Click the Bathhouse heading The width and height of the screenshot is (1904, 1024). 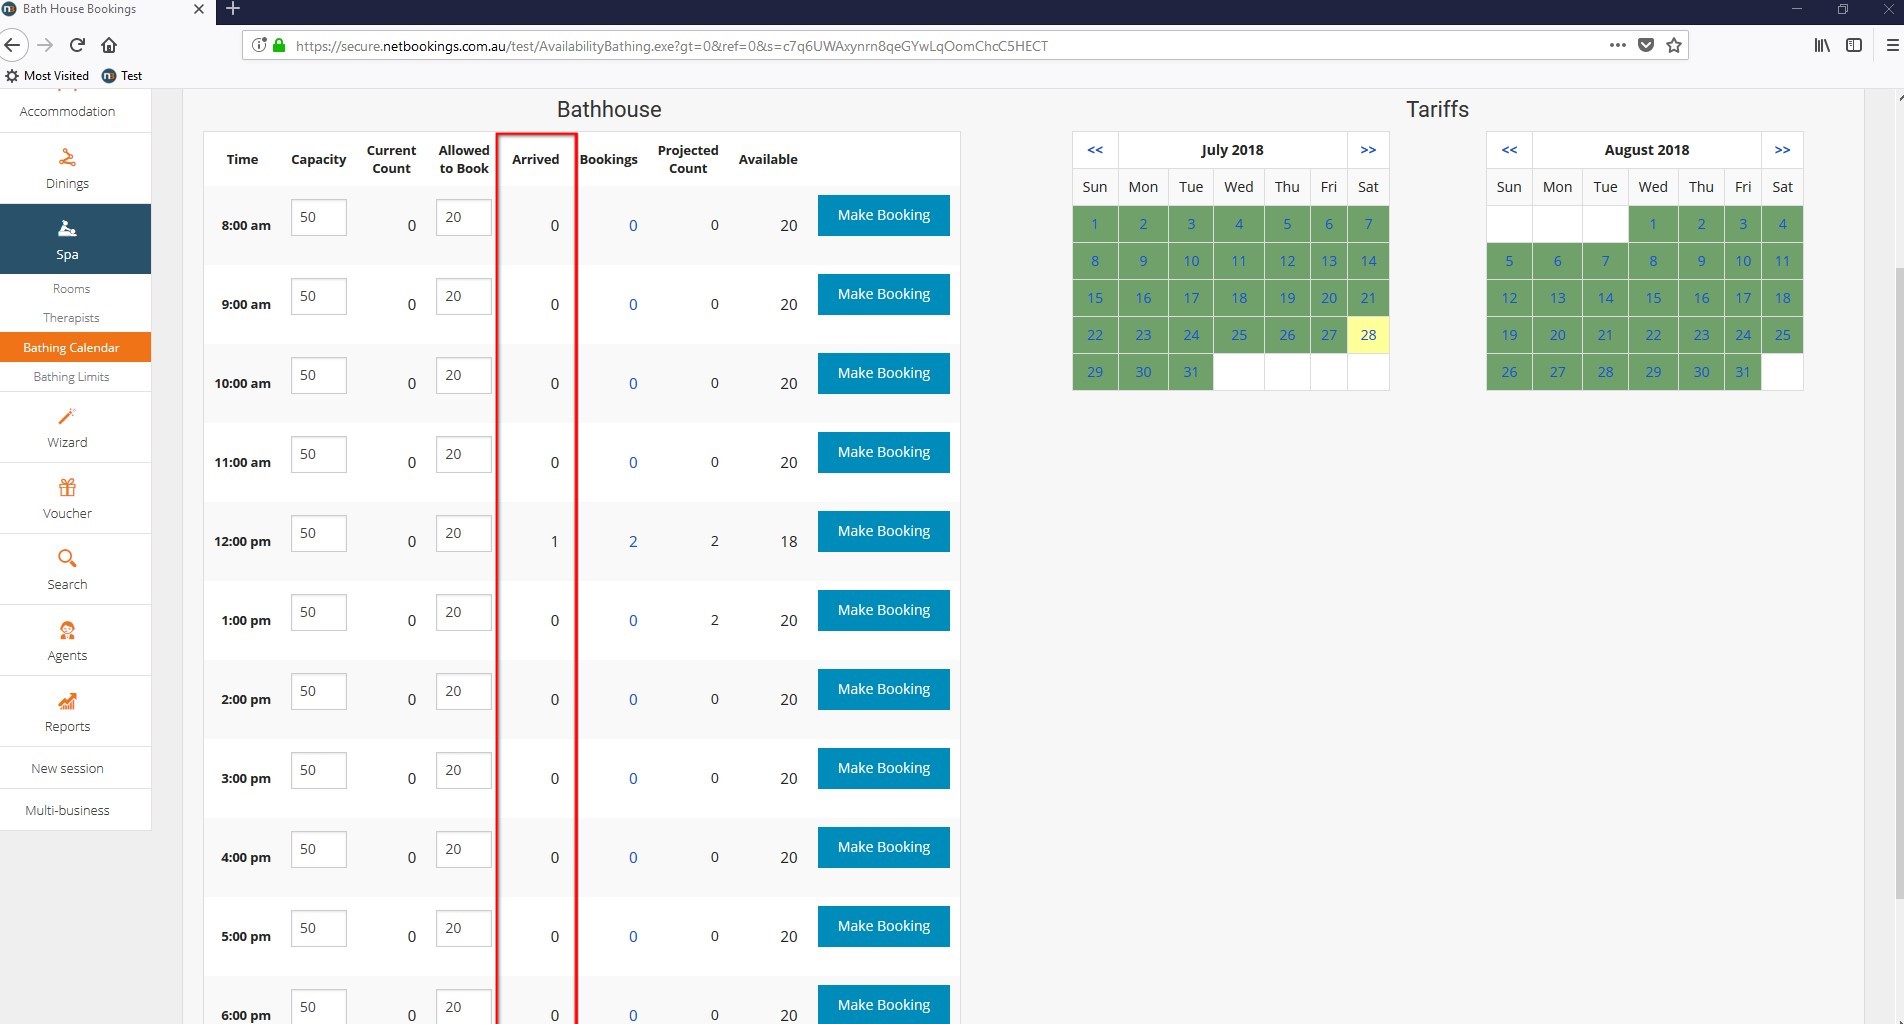609,110
